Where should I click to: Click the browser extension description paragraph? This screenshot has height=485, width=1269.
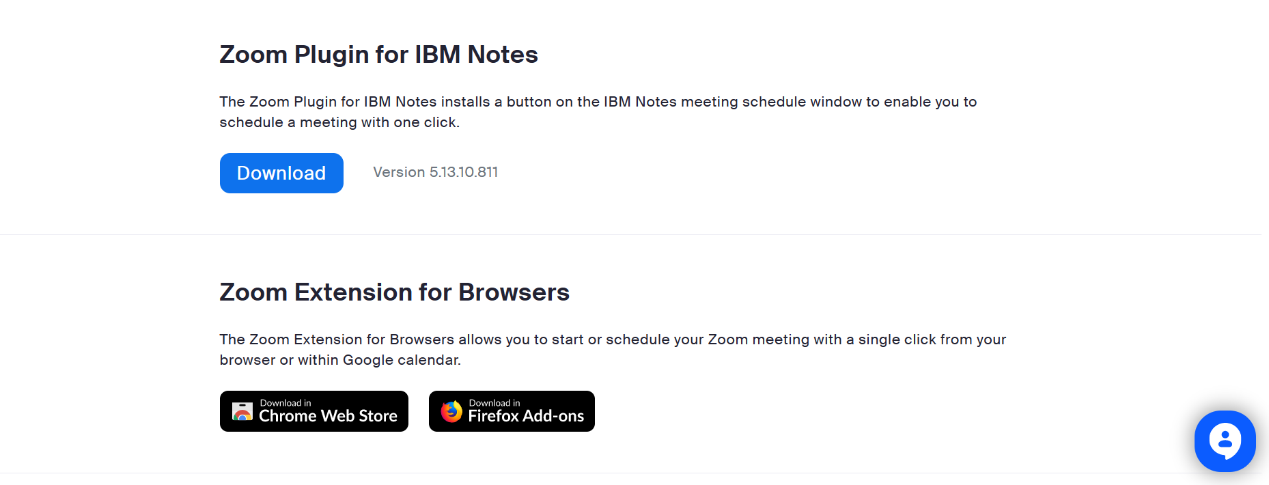612,349
